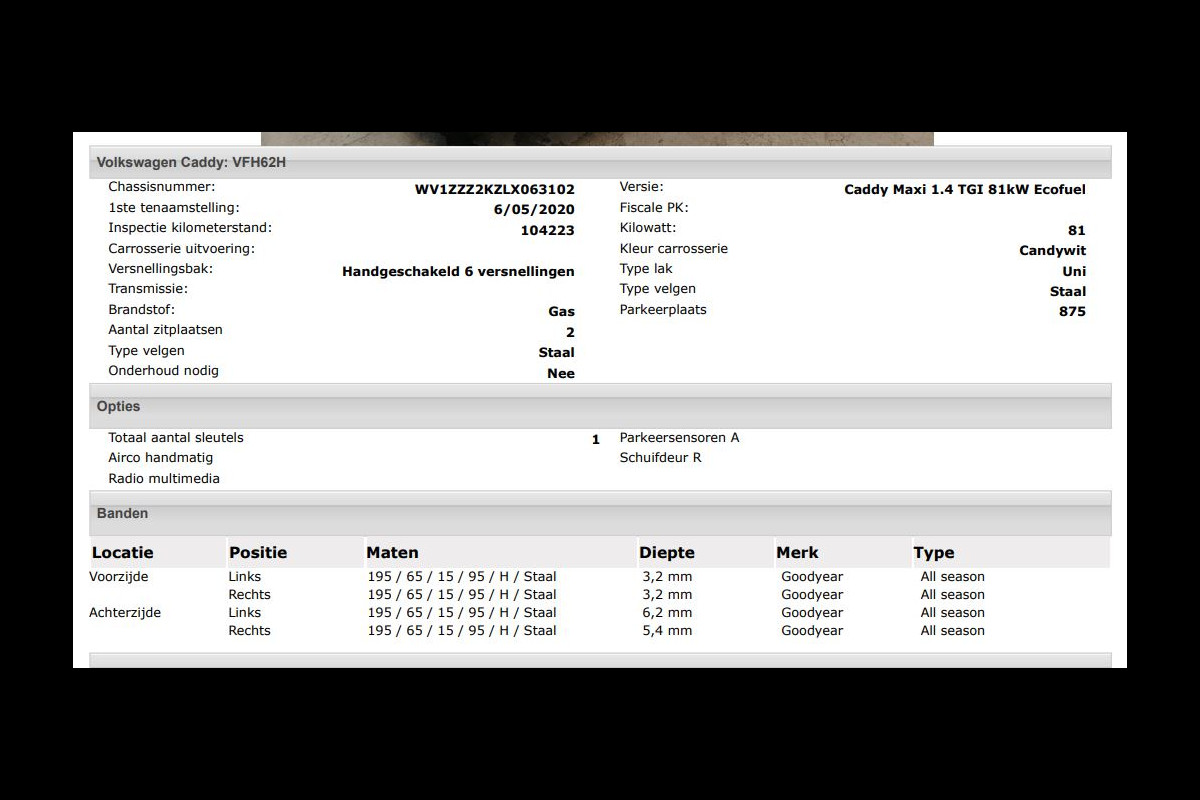Click the Volkswagen Caddy: VFH62H section header

click(191, 162)
